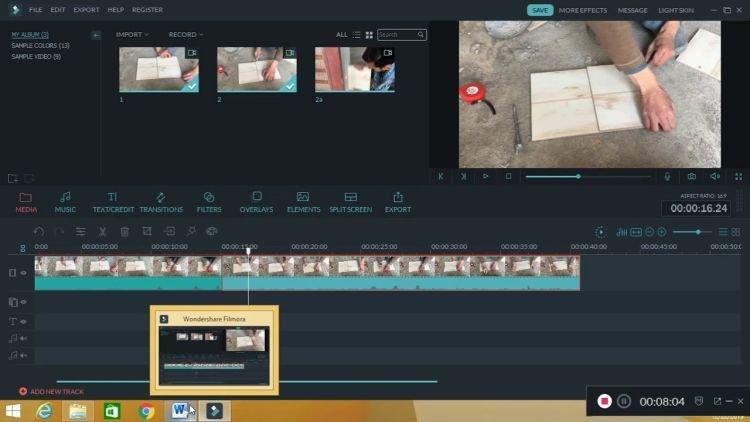Add new folder icon below album list

[x=13, y=178]
